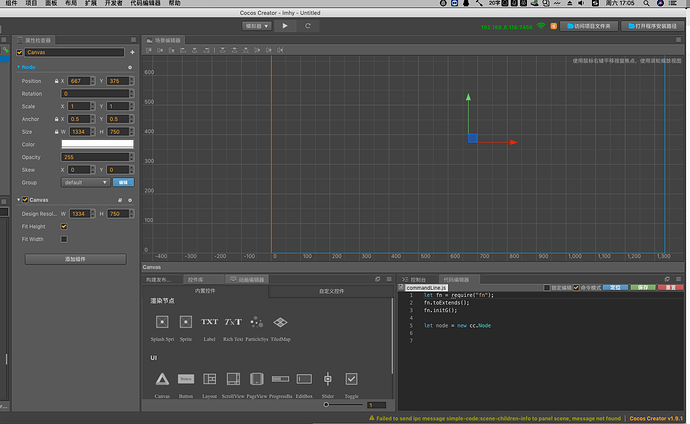Screen dimensions: 690x424
Task: Select the Label TXT node icon
Action: point(209,322)
